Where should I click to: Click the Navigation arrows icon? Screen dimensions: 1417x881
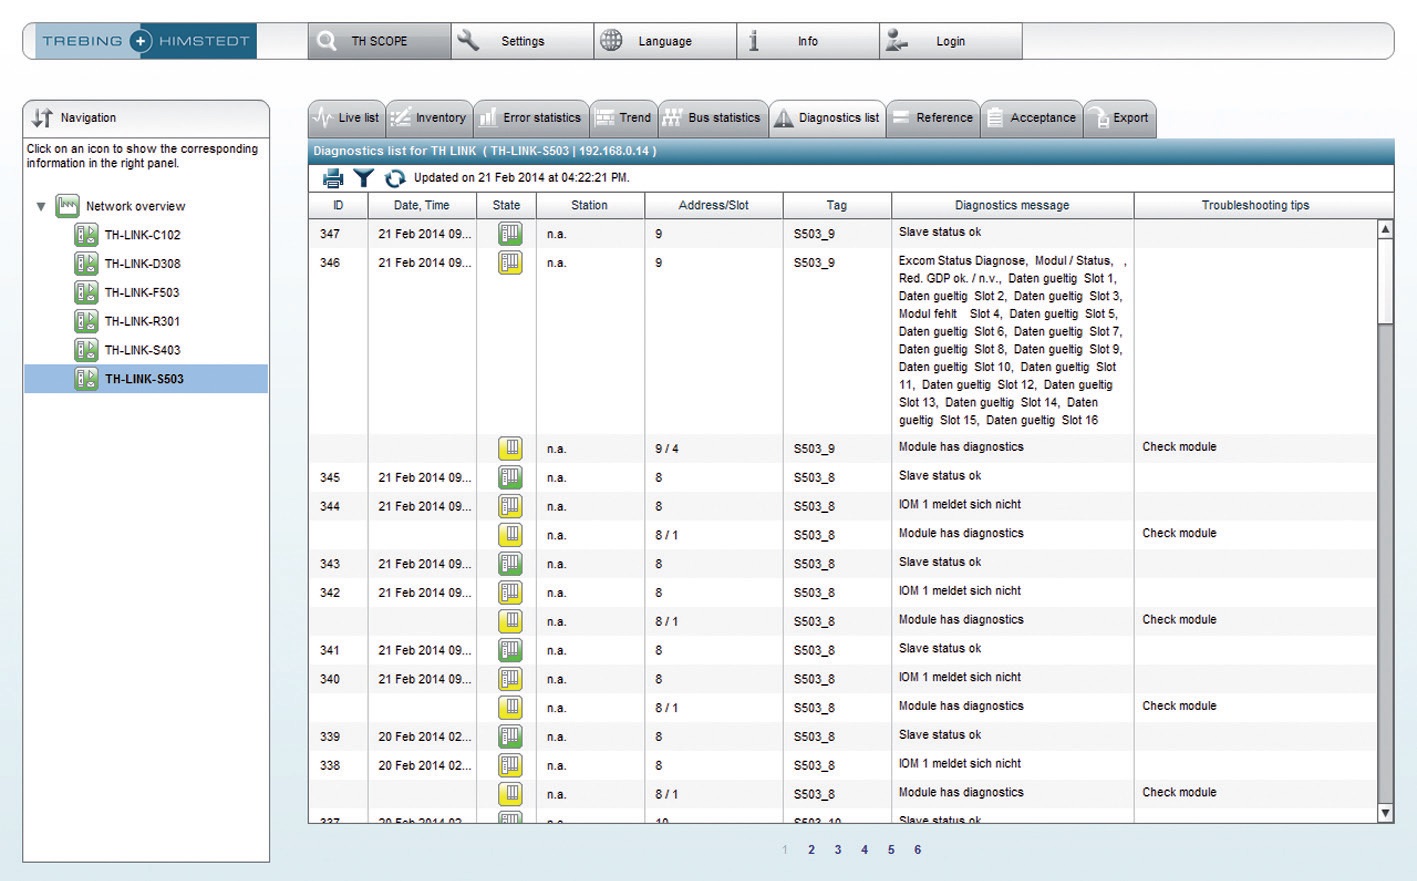[42, 118]
